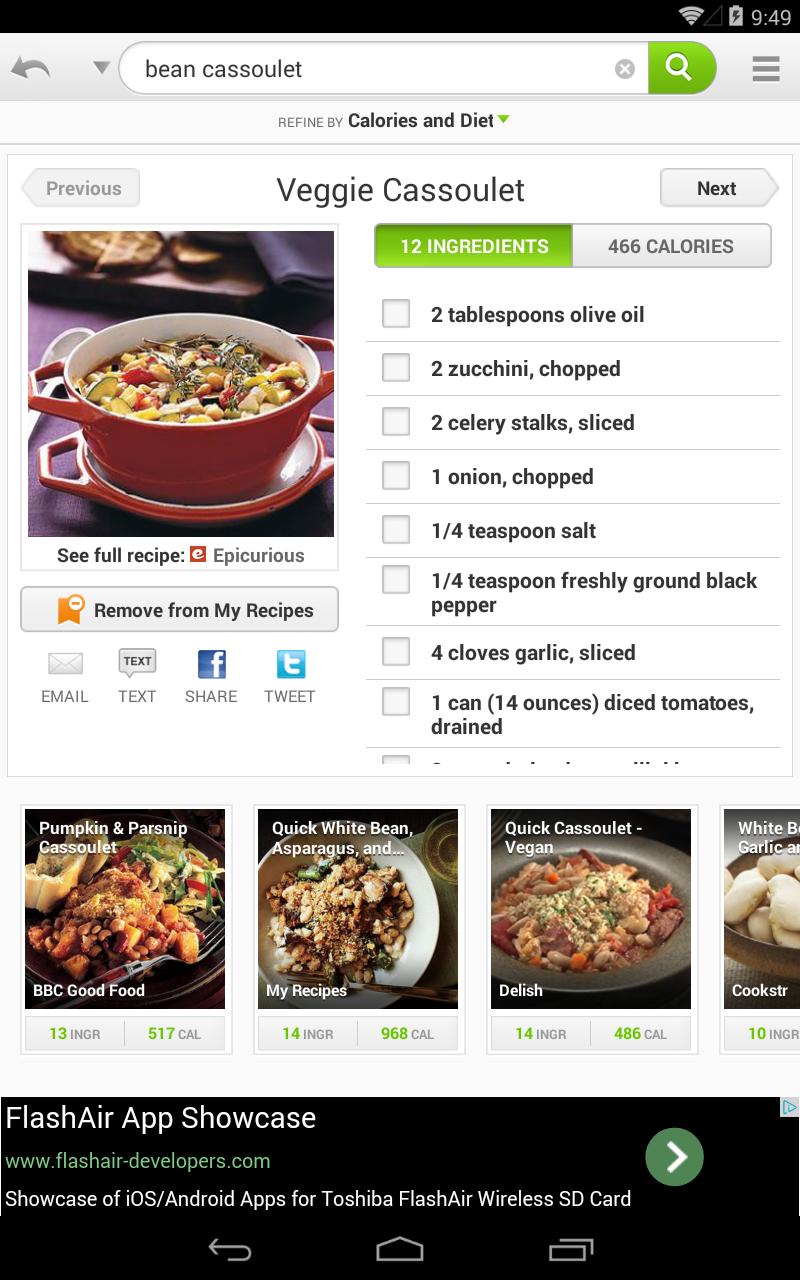Open the search history dropdown arrow

[x=101, y=68]
